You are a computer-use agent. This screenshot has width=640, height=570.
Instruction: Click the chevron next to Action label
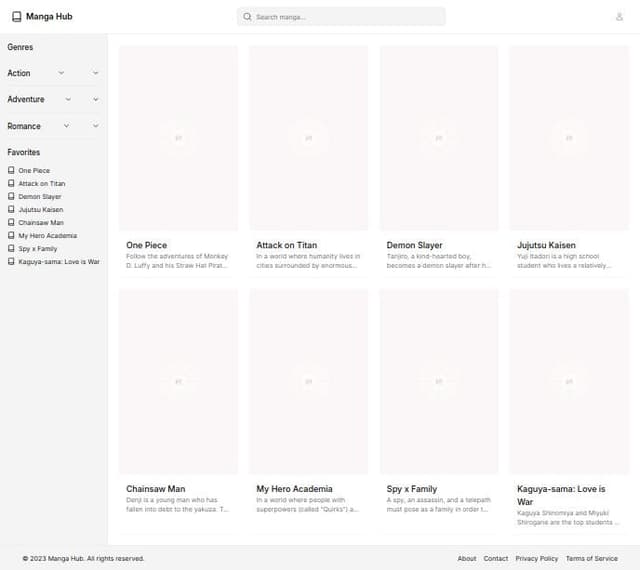[x=61, y=73]
